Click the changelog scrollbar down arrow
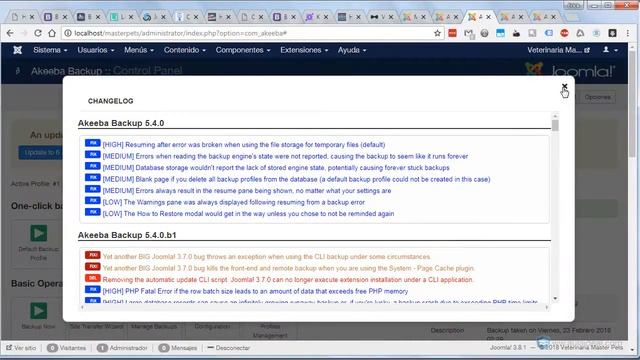Image resolution: width=640 pixels, height=360 pixels. pos(555,299)
